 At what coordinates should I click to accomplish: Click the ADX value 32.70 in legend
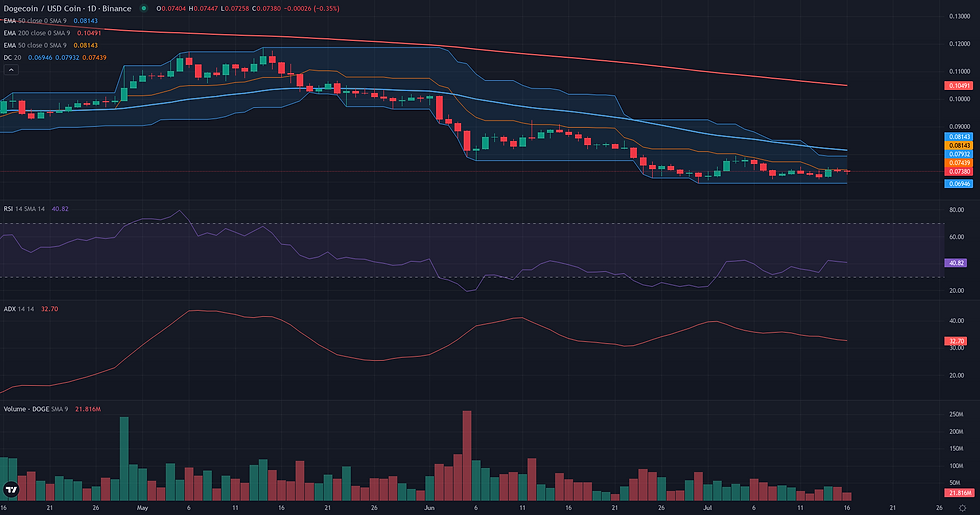click(x=49, y=309)
